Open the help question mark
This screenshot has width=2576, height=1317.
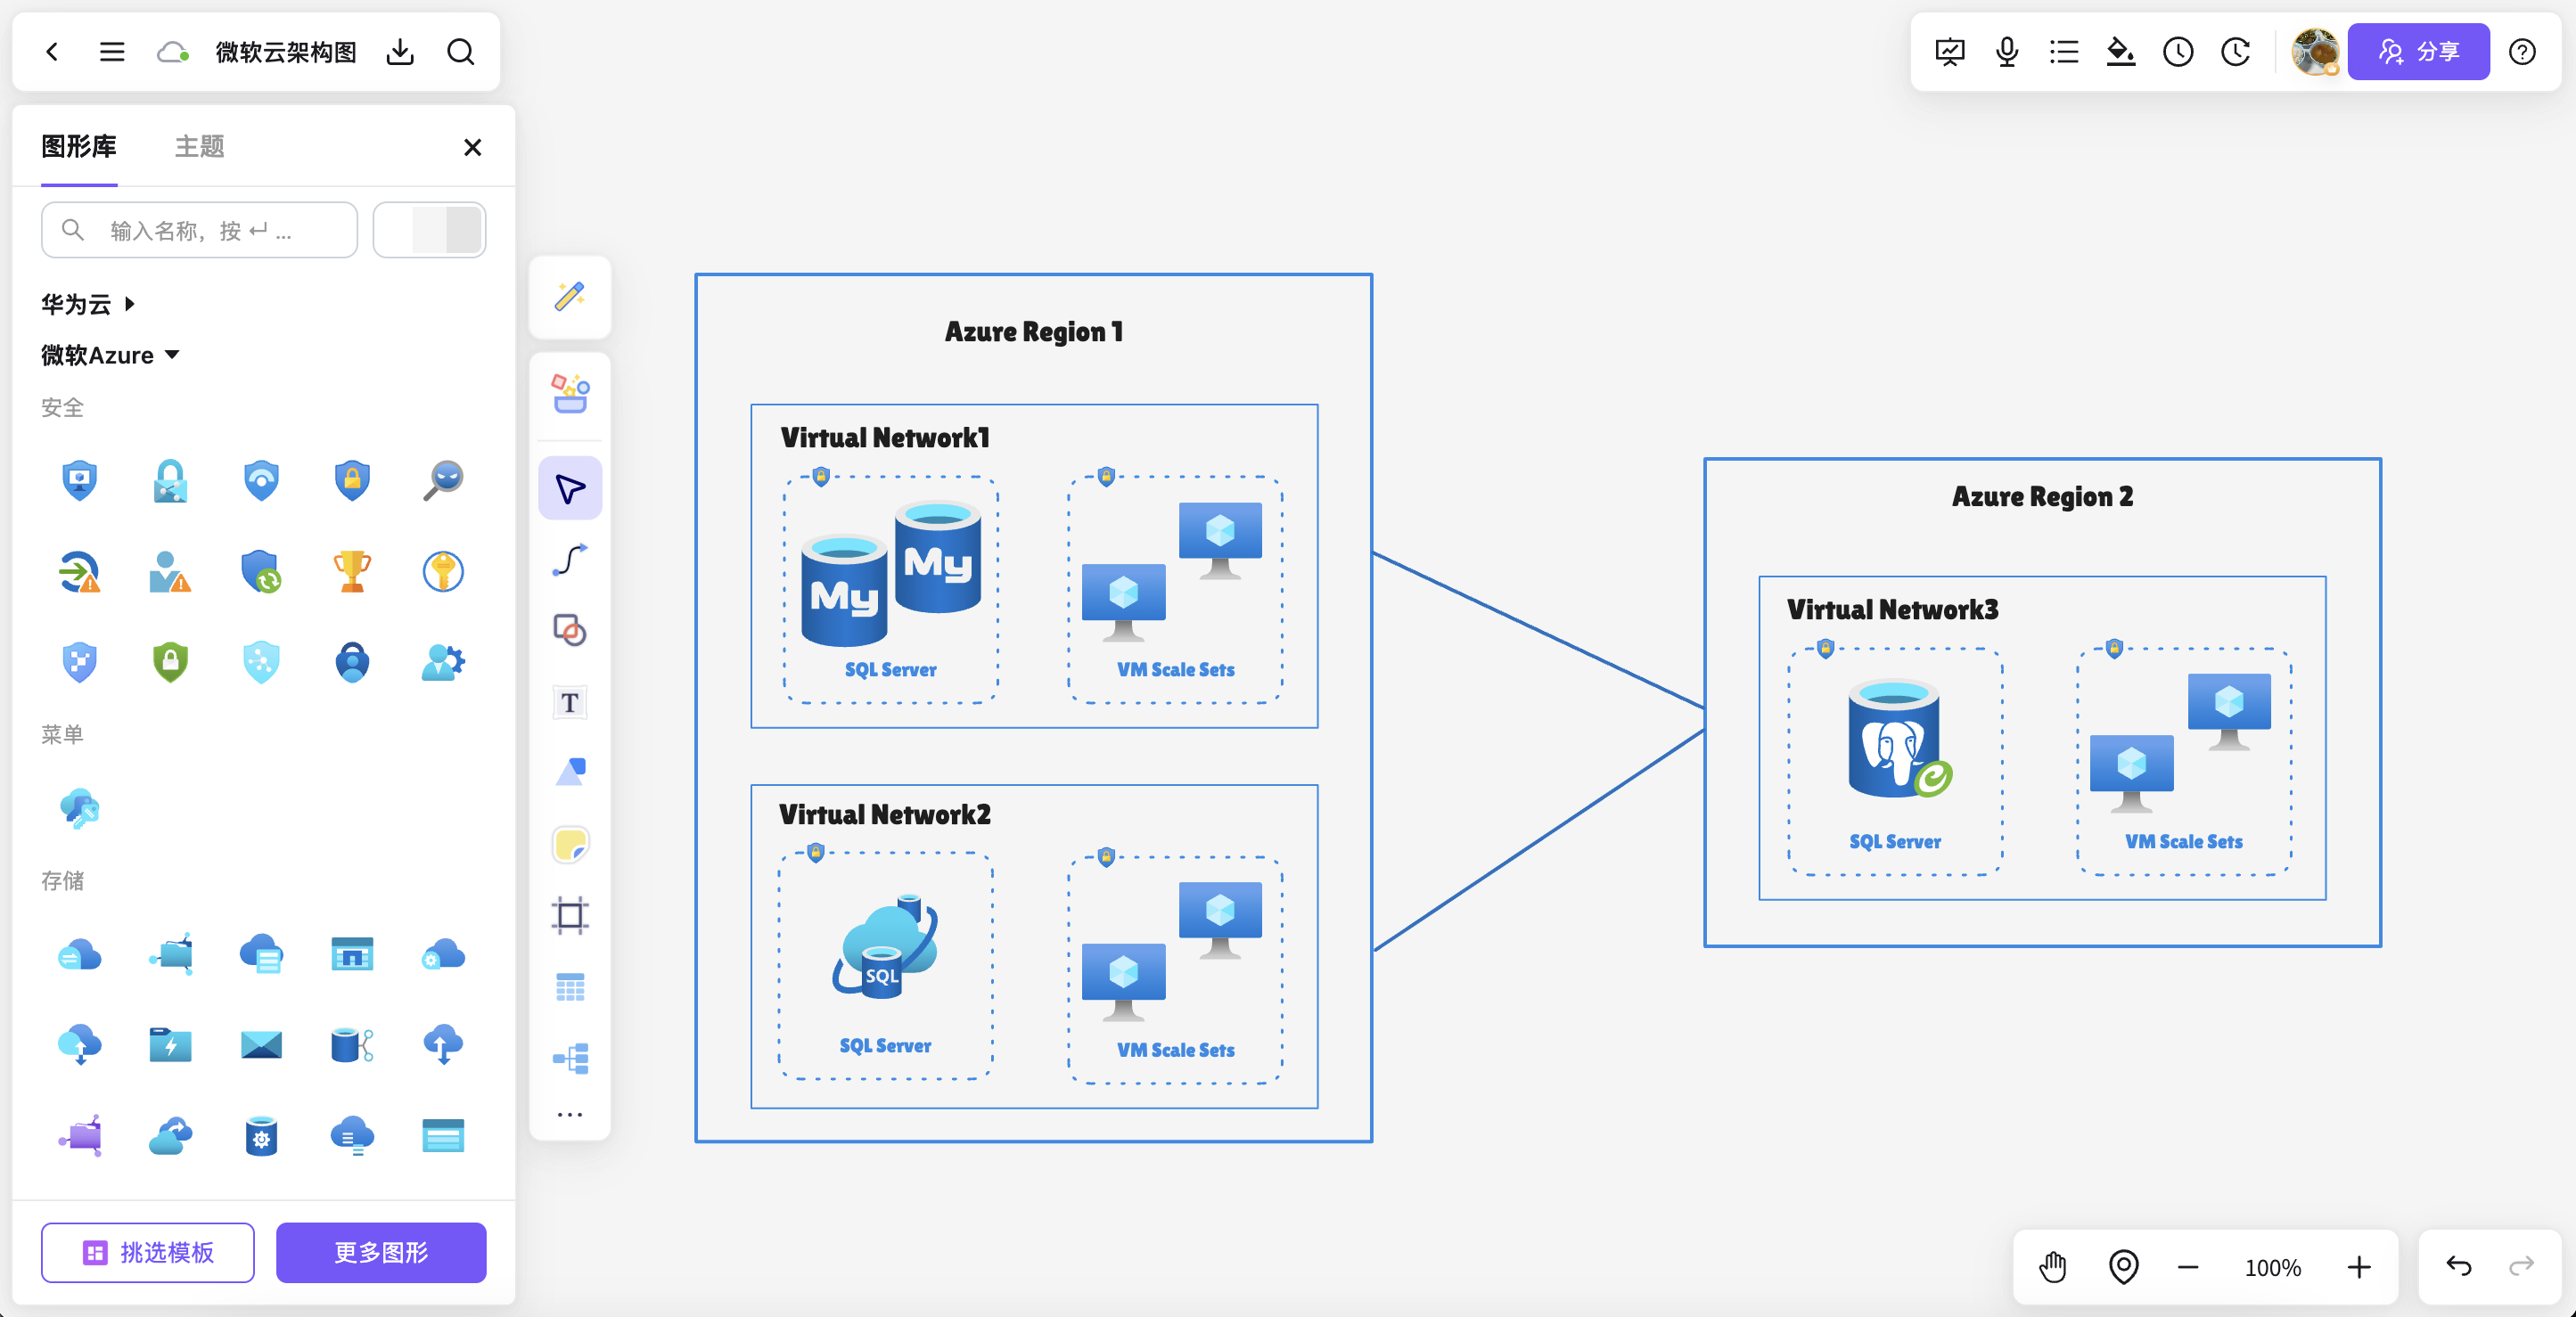[2523, 51]
